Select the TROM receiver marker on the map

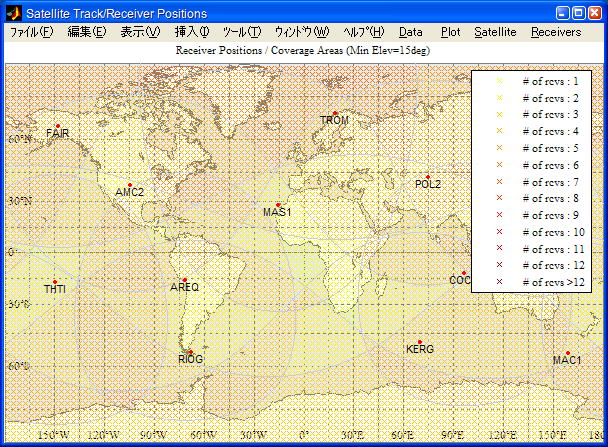pyautogui.click(x=334, y=113)
